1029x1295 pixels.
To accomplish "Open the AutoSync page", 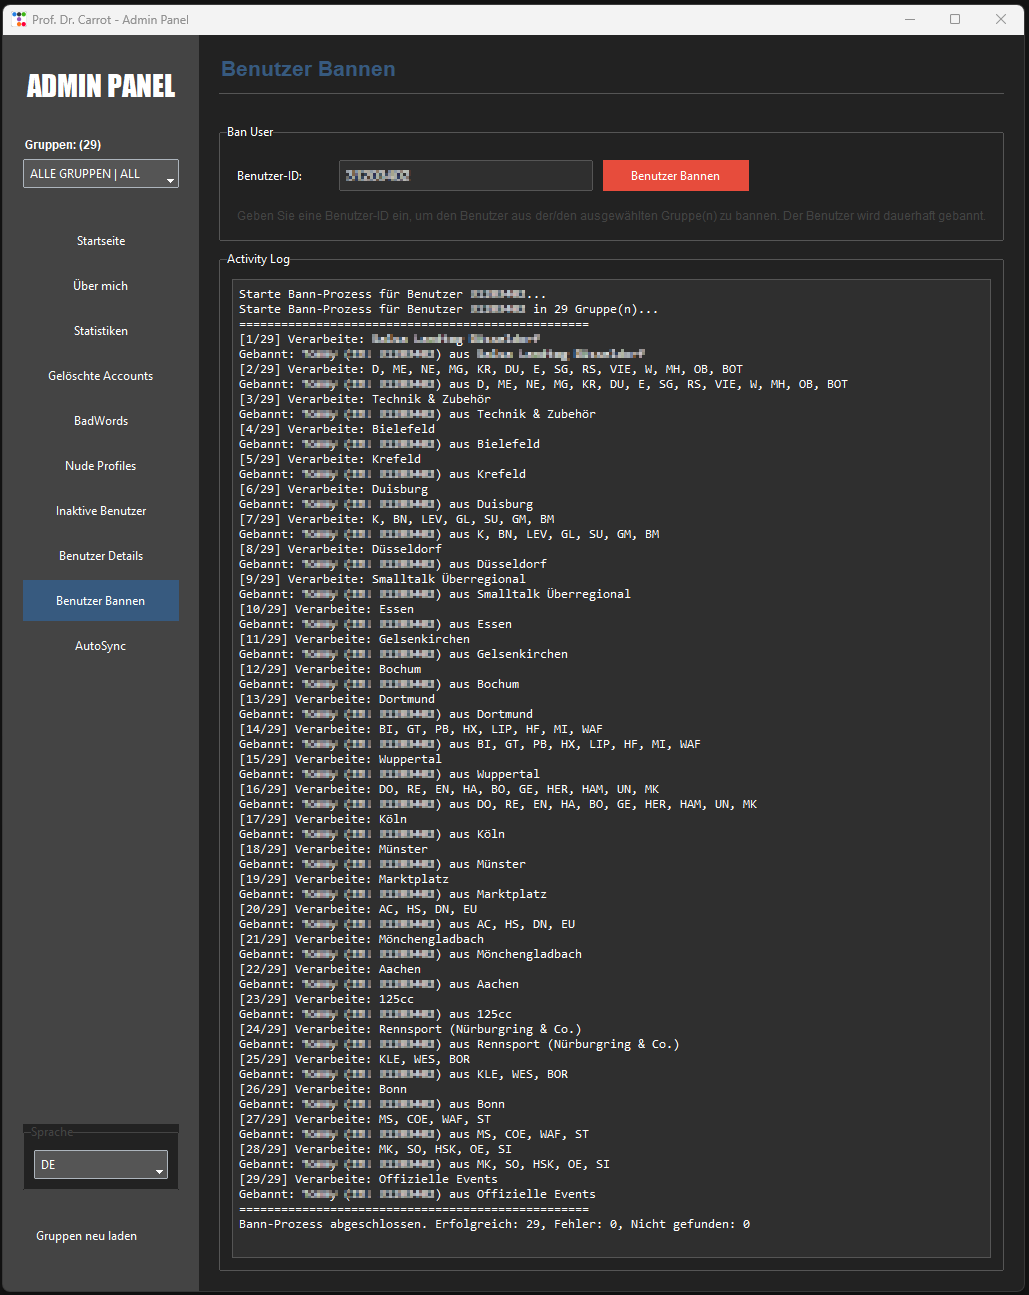I will pyautogui.click(x=101, y=646).
